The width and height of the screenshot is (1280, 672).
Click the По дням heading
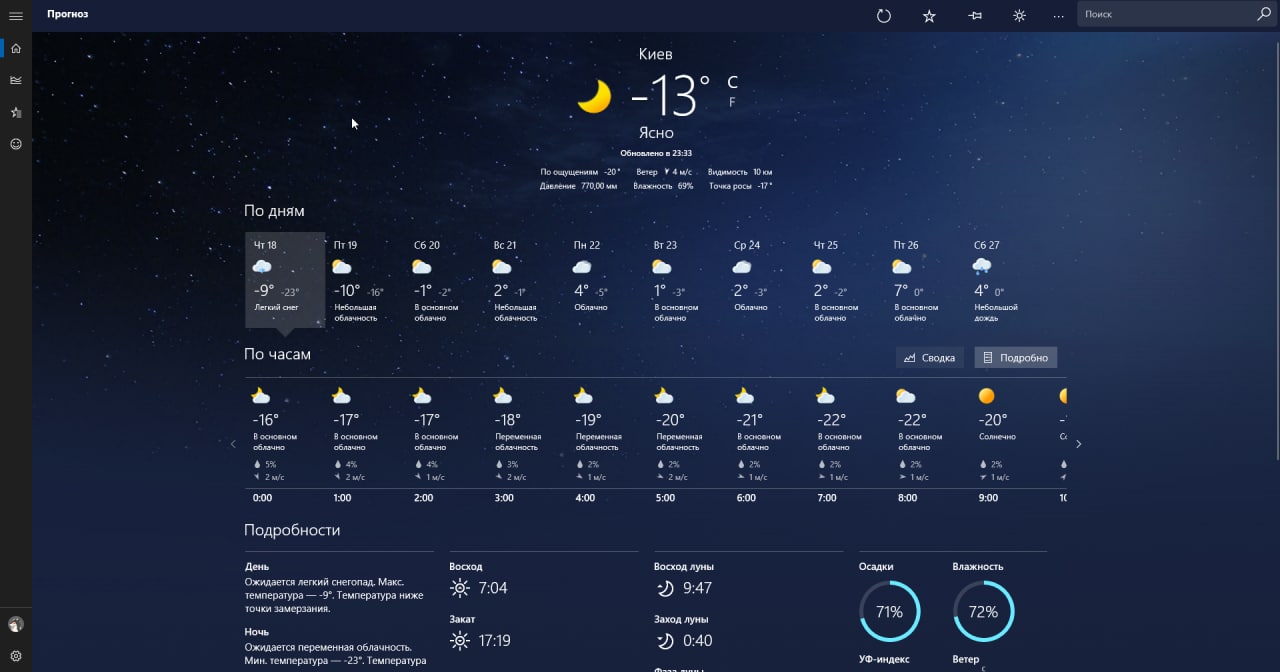pos(274,211)
